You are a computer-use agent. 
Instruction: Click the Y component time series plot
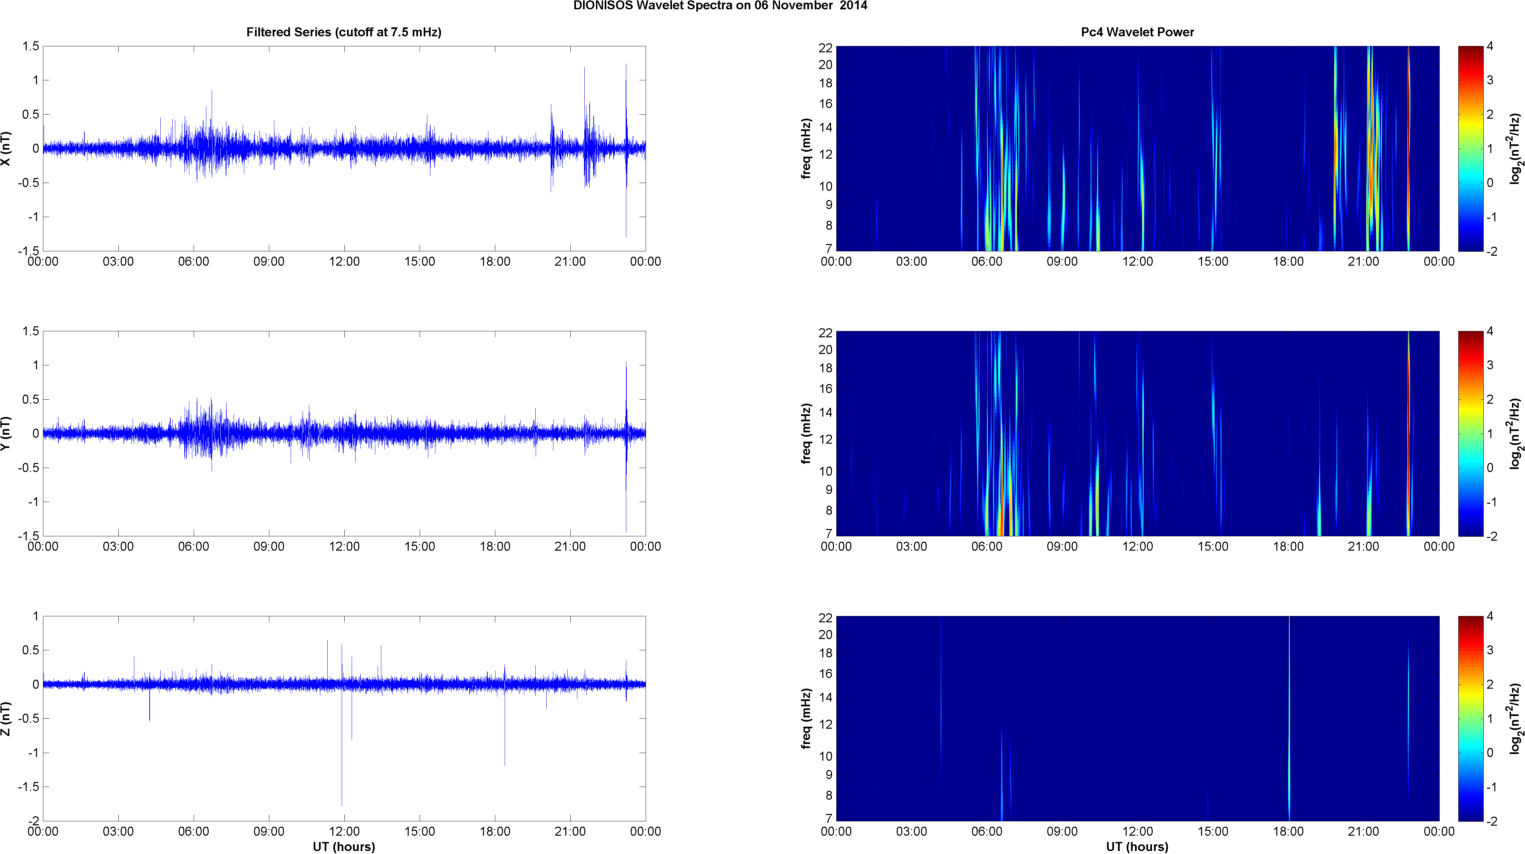tap(344, 433)
